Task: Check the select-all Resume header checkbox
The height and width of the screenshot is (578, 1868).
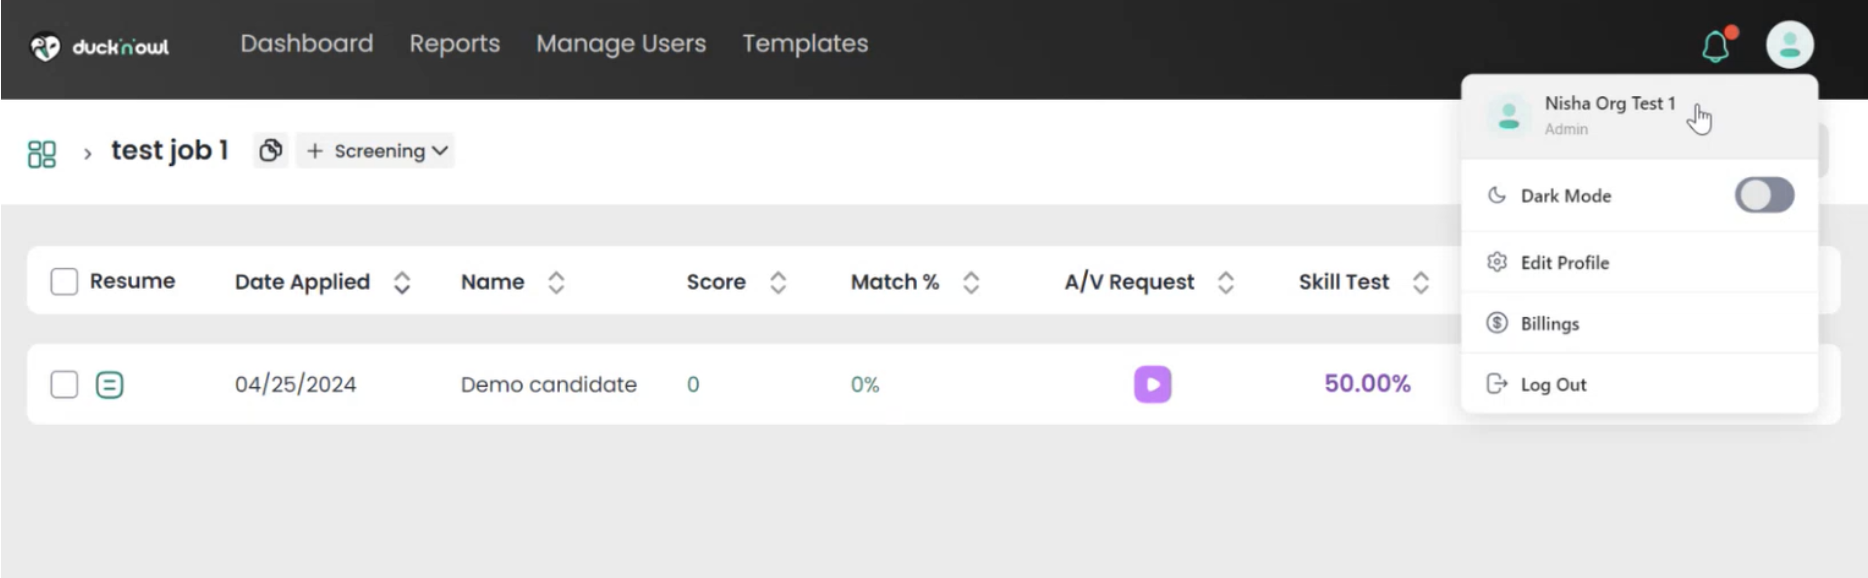Action: (x=64, y=282)
